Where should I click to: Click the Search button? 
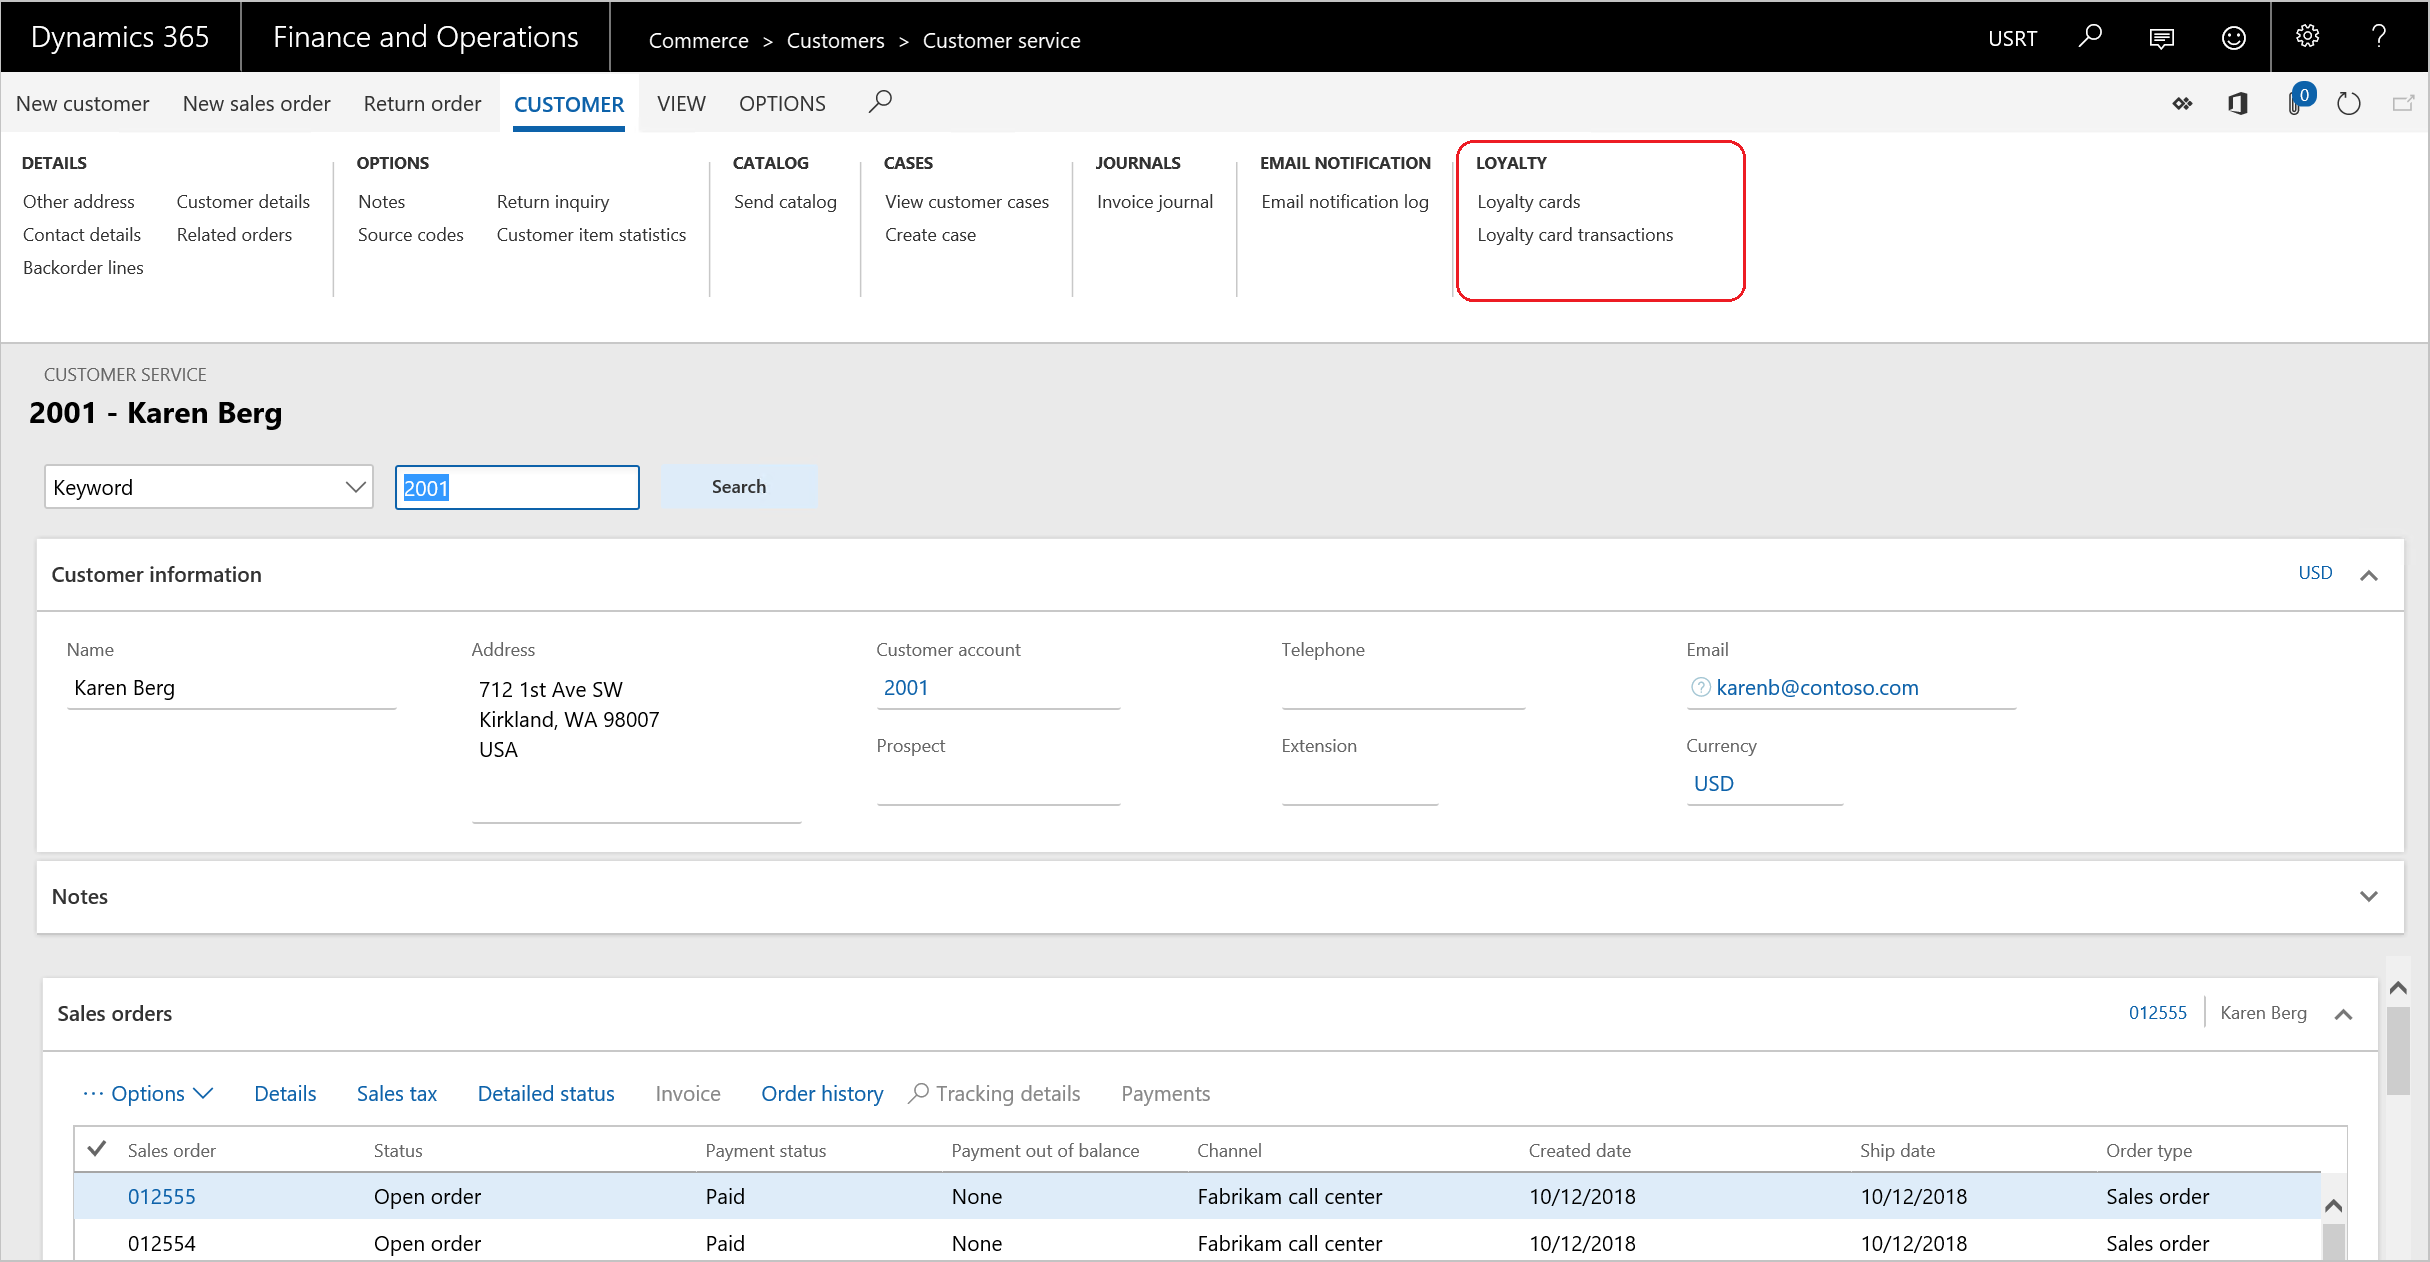736,486
